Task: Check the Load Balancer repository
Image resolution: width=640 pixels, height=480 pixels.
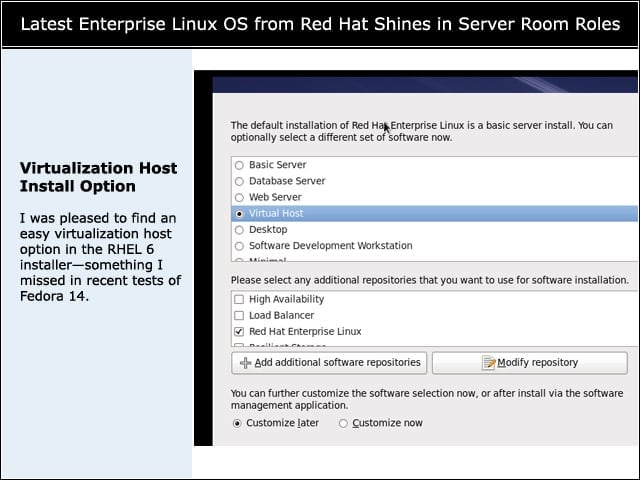Action: click(x=239, y=316)
